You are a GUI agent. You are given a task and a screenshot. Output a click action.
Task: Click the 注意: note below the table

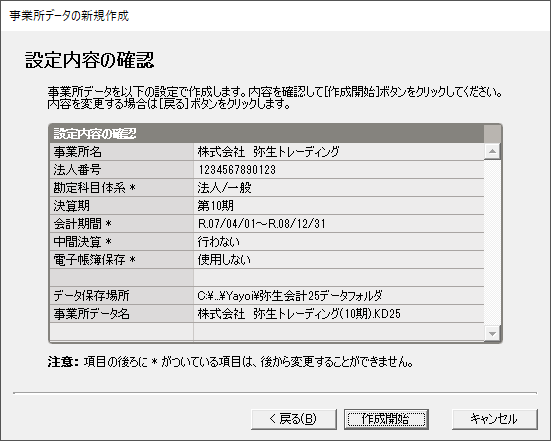pyautogui.click(x=231, y=362)
